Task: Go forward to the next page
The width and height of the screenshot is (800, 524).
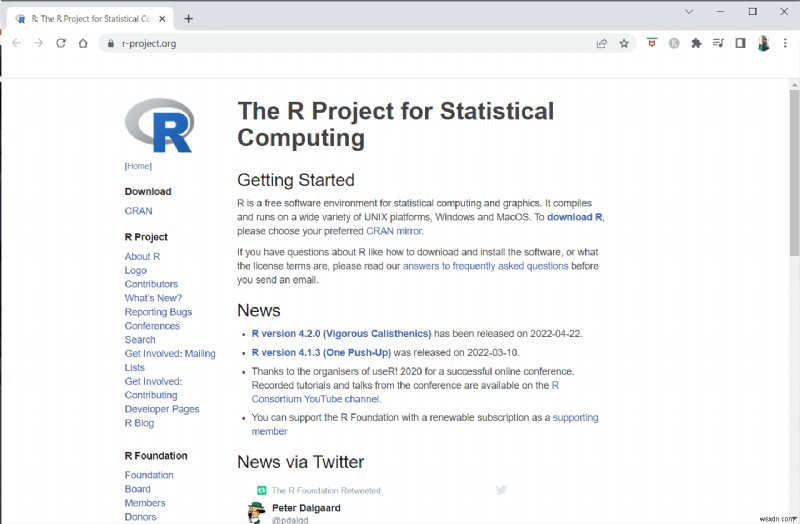Action: point(39,43)
